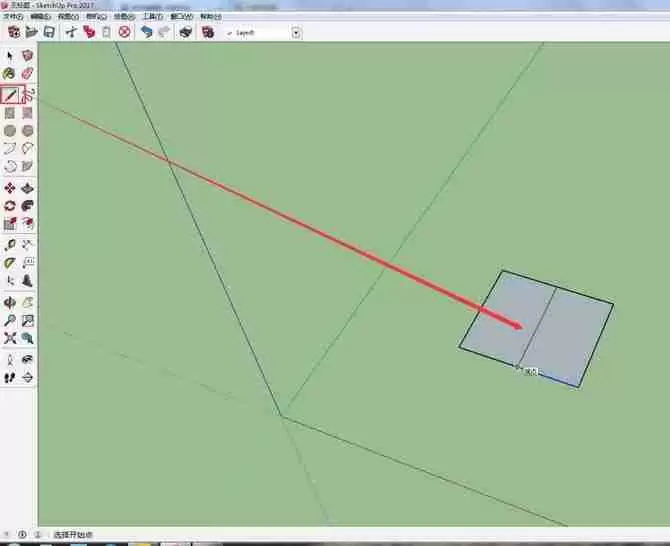Activate the Rotate tool
The height and width of the screenshot is (546, 670).
coord(10,206)
